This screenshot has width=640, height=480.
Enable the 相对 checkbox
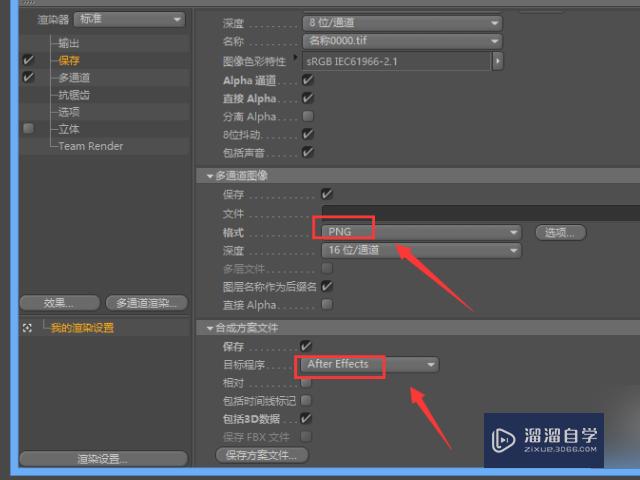(306, 383)
